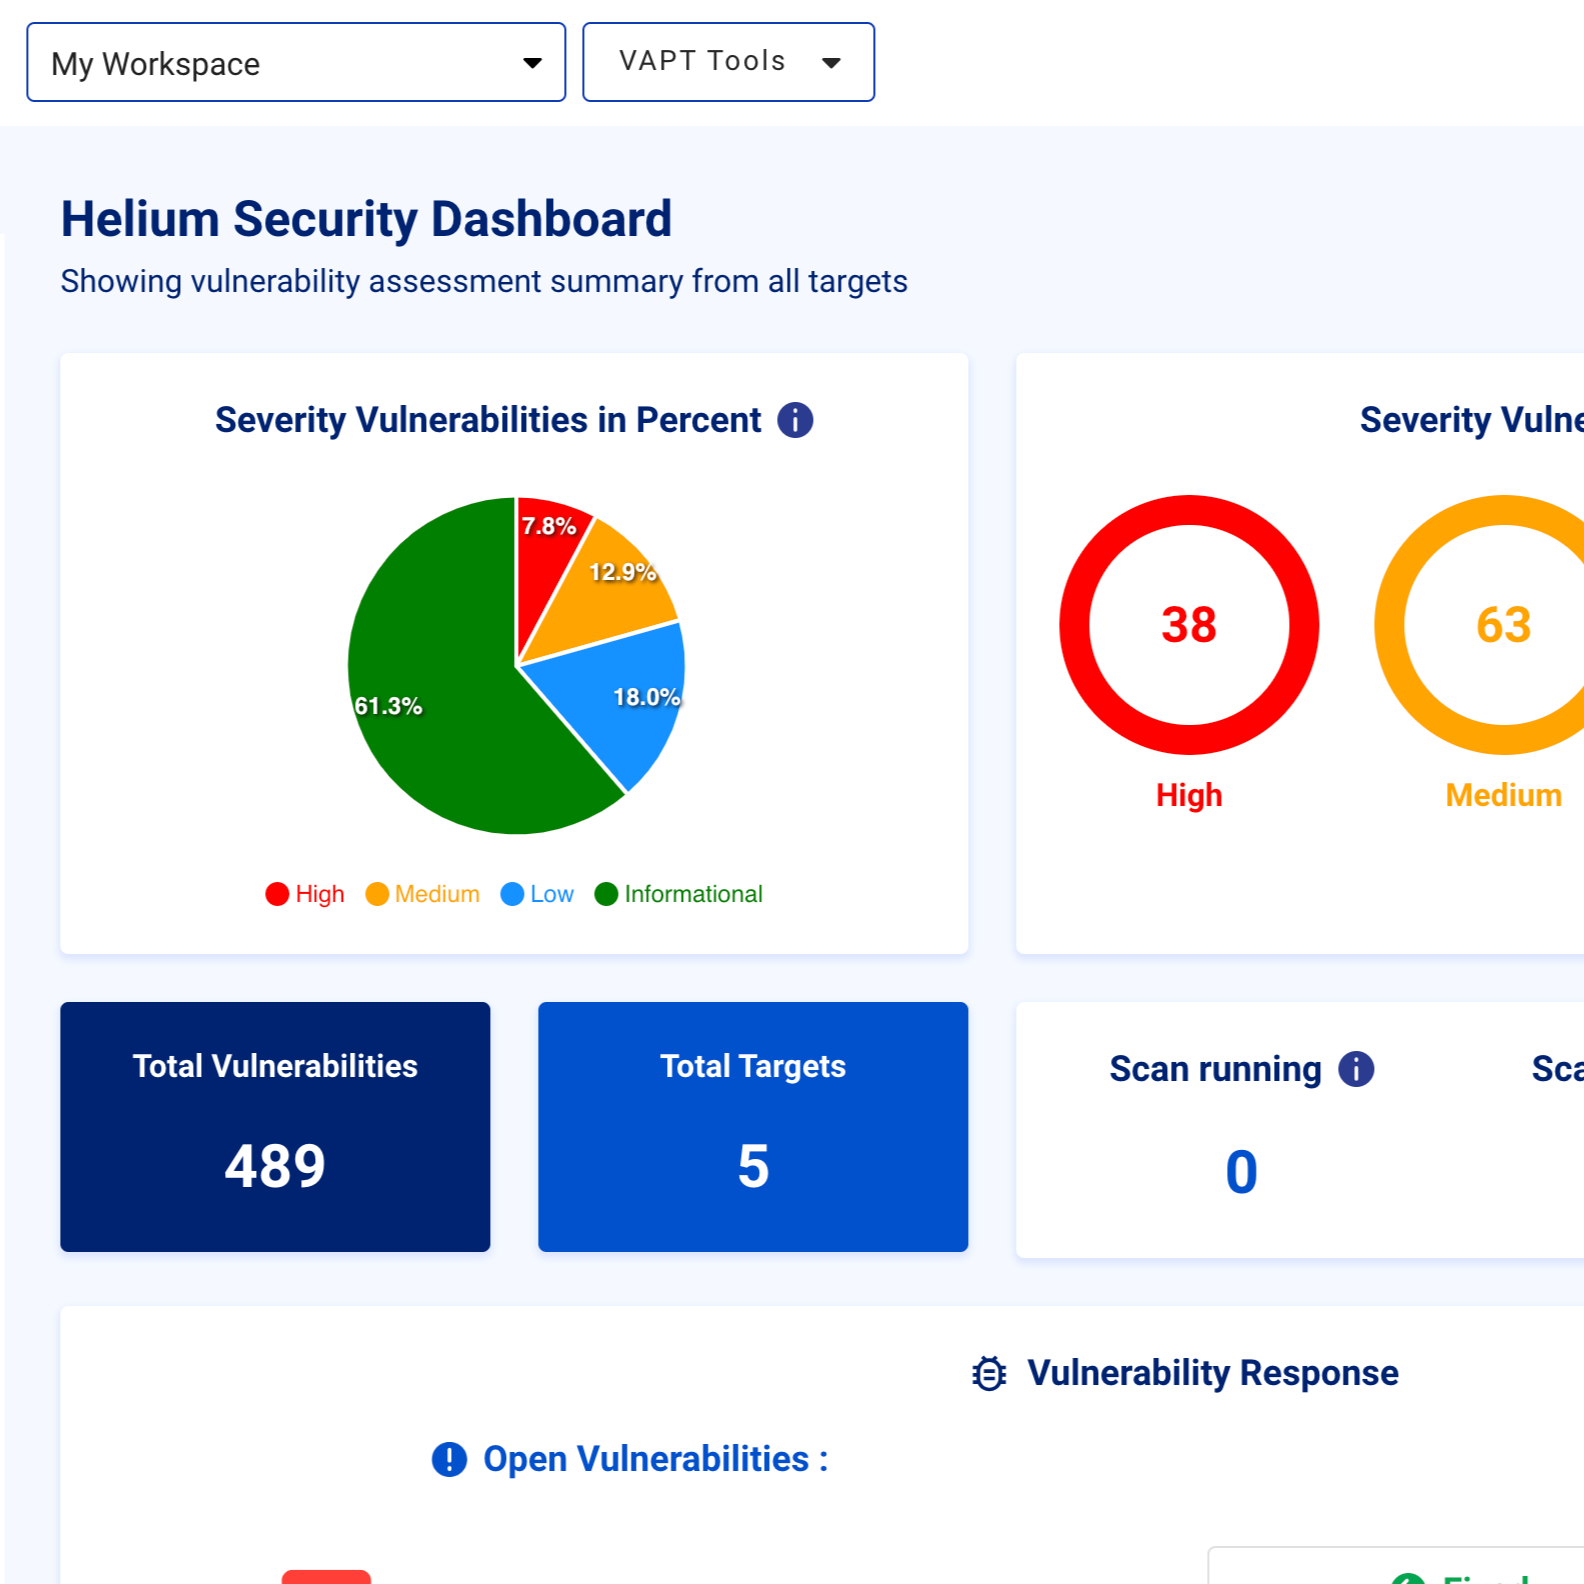1584x1584 pixels.
Task: Click the blue Low legend dot
Action: (512, 894)
